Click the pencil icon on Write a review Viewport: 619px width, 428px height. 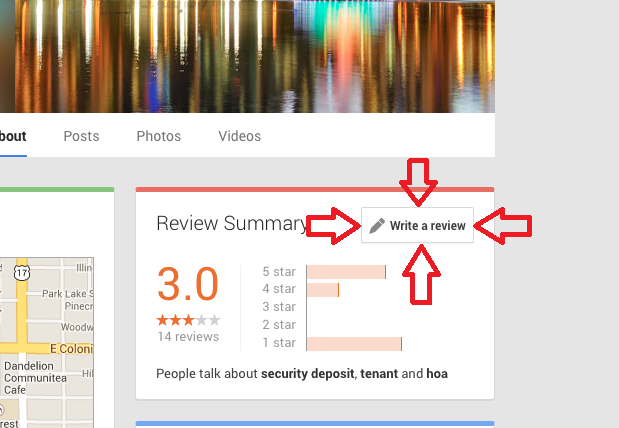[377, 225]
